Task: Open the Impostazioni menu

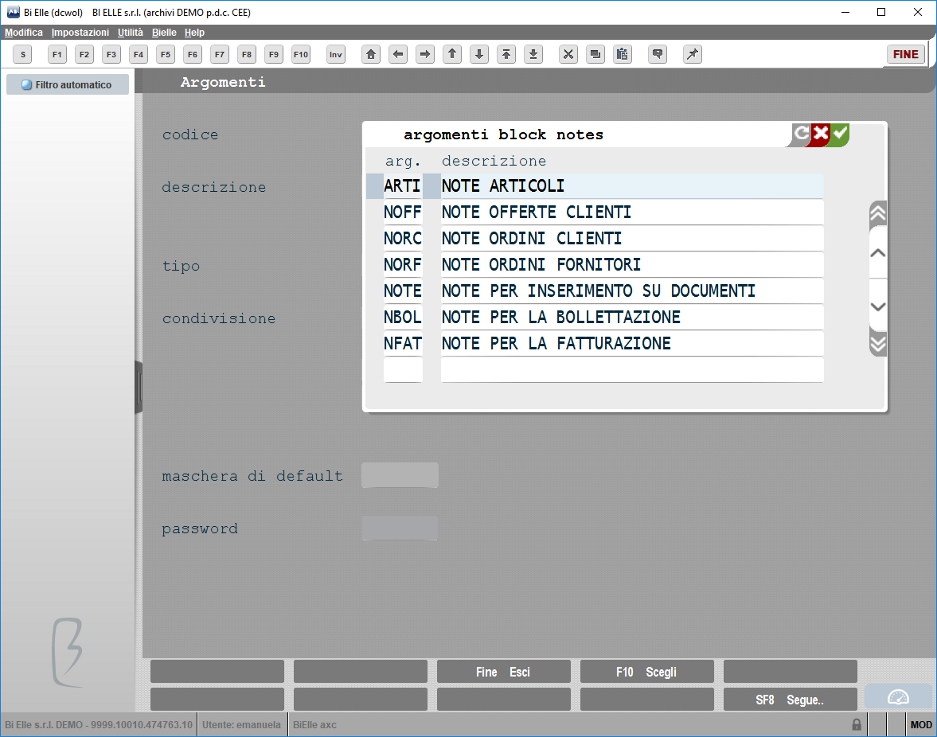Action: [x=80, y=32]
